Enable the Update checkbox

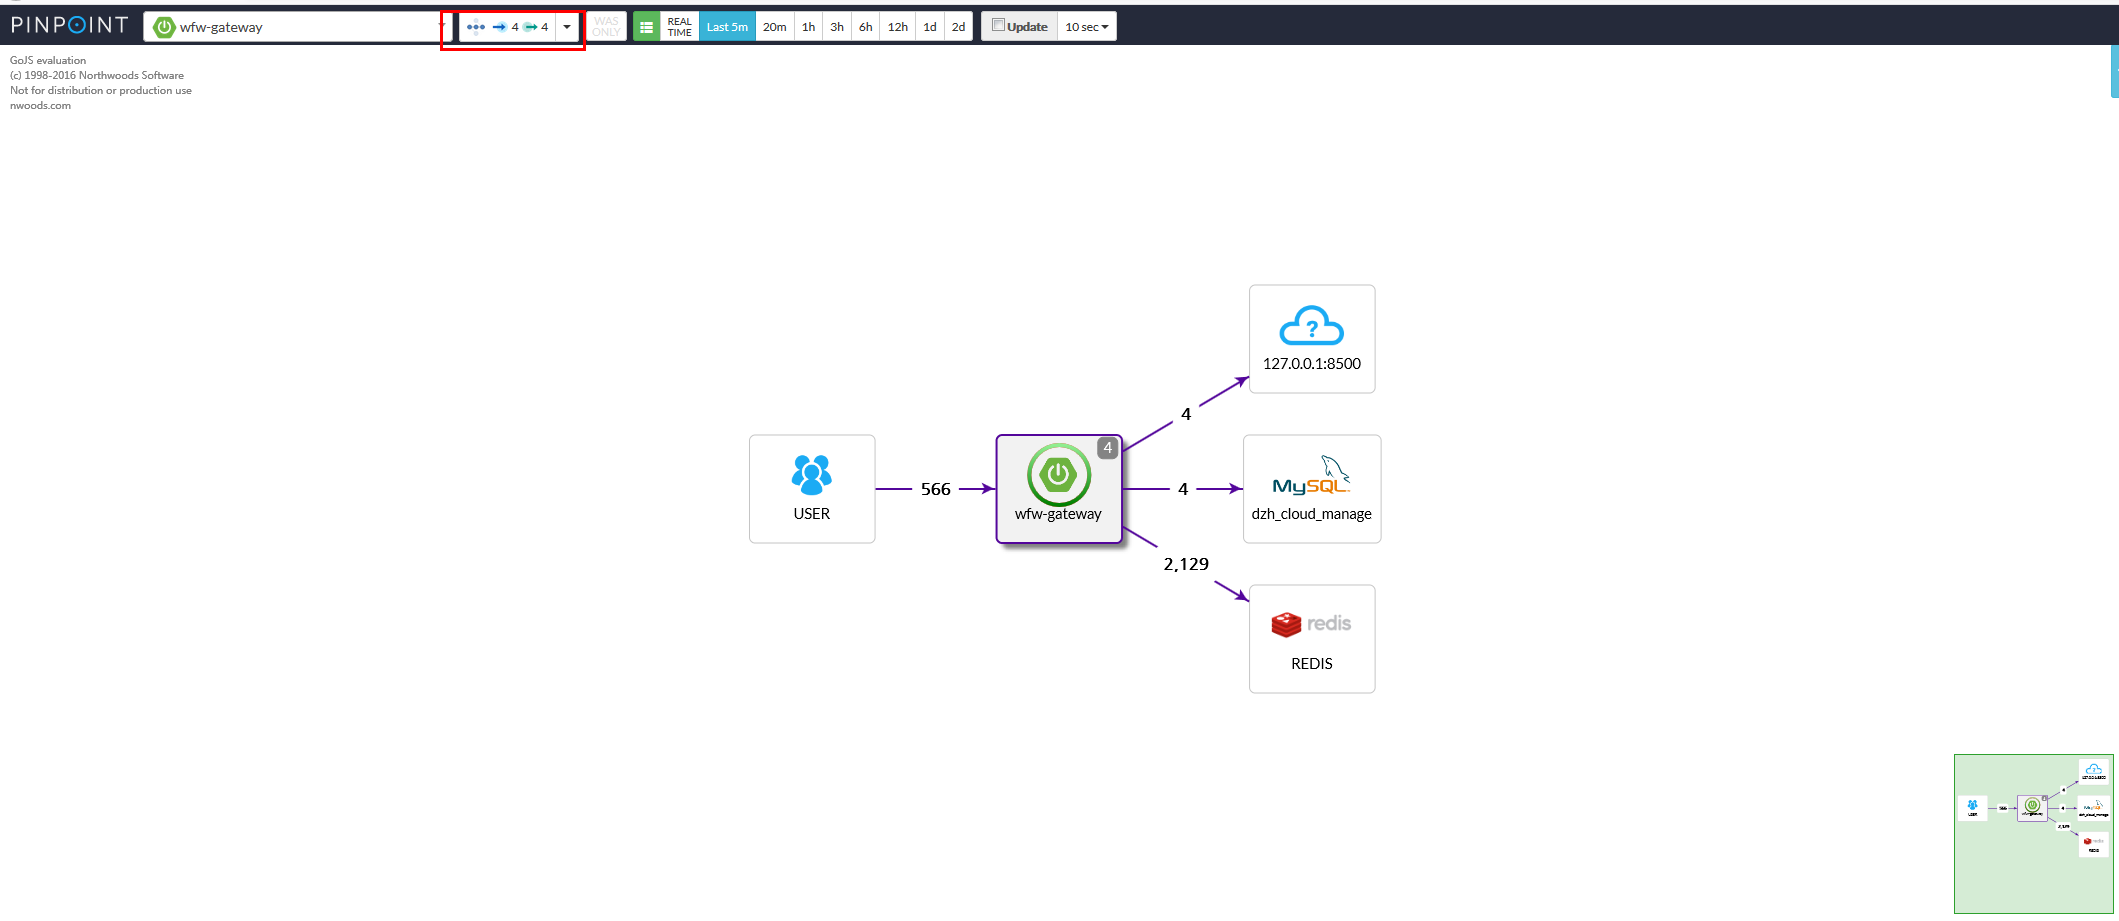(998, 26)
